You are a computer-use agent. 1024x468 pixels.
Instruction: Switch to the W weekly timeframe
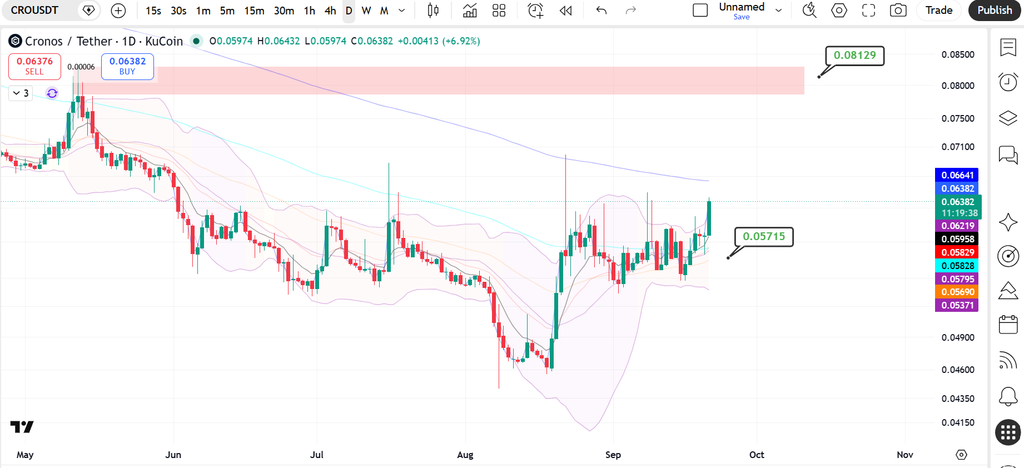point(366,10)
